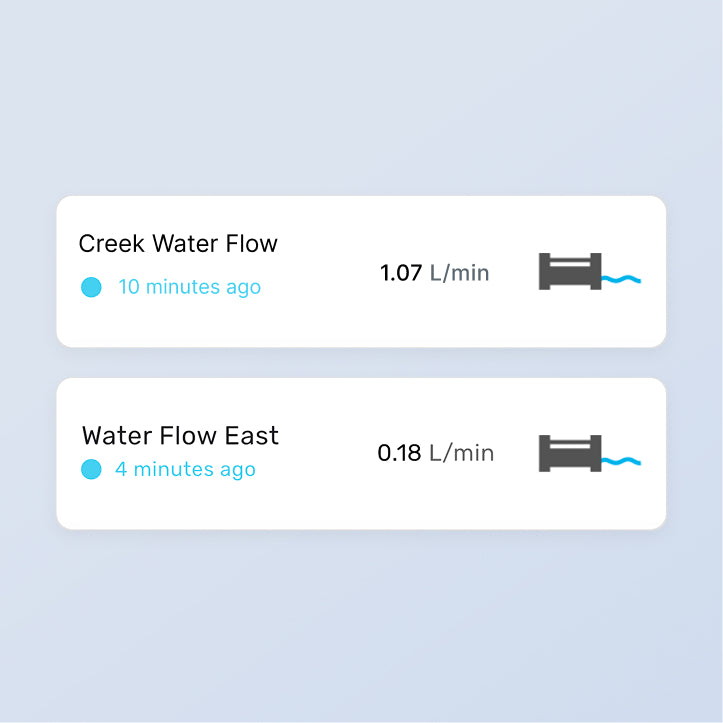Open the Water Flow East title
The height and width of the screenshot is (723, 723).
(x=180, y=436)
